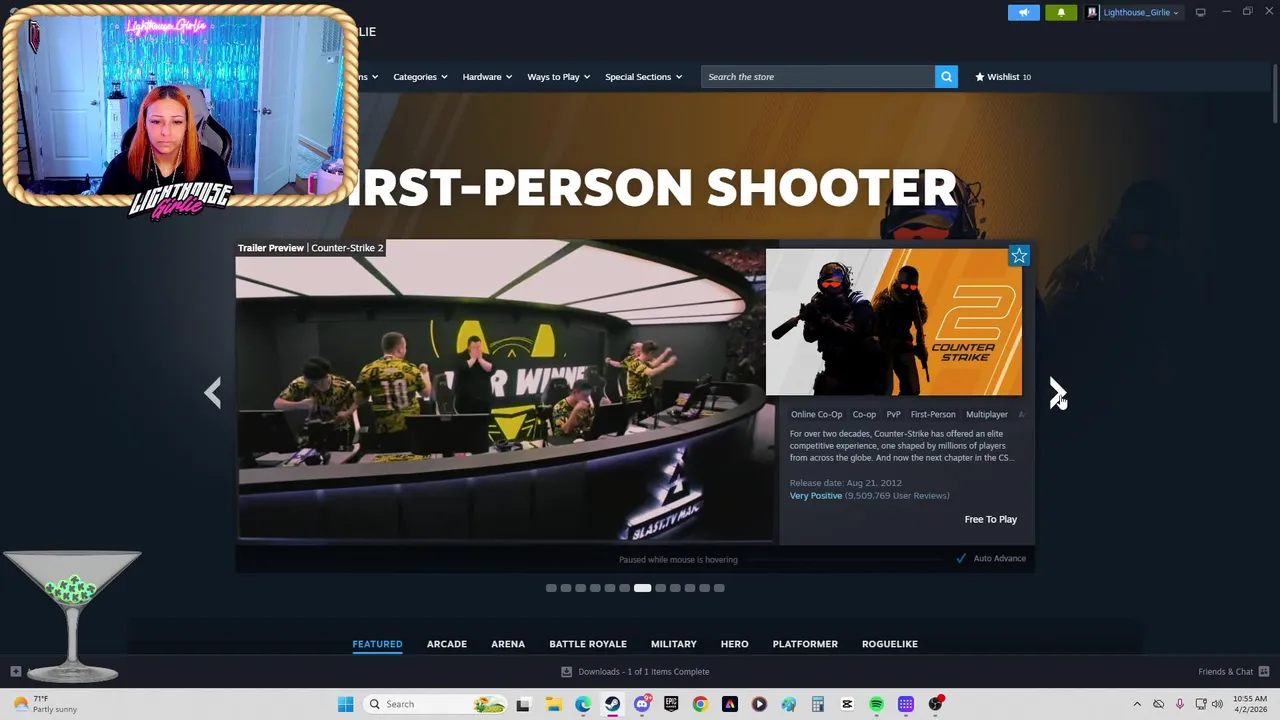This screenshot has width=1280, height=720.
Task: Switch to the BATTLE ROYALE tab
Action: coord(588,644)
